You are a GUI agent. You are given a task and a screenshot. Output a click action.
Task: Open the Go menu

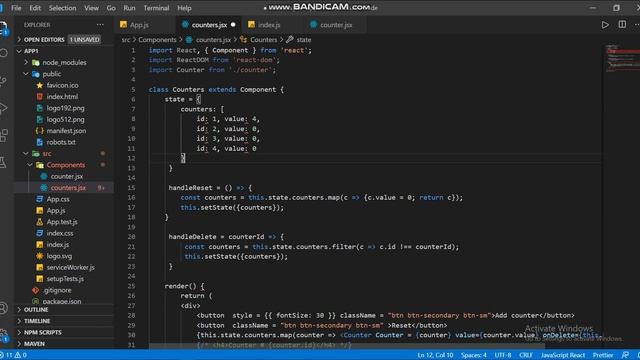[x=111, y=8]
